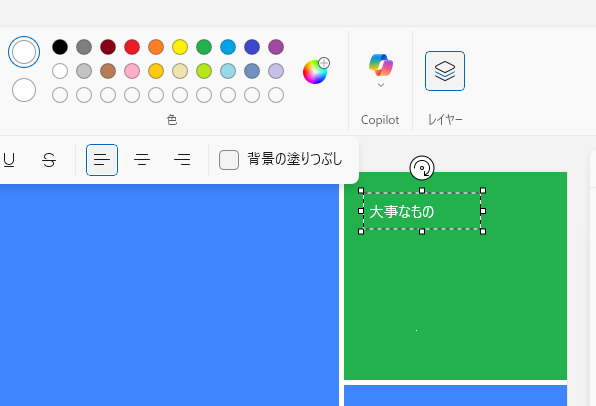
Task: Pick the white swatch in second row
Action: point(60,71)
